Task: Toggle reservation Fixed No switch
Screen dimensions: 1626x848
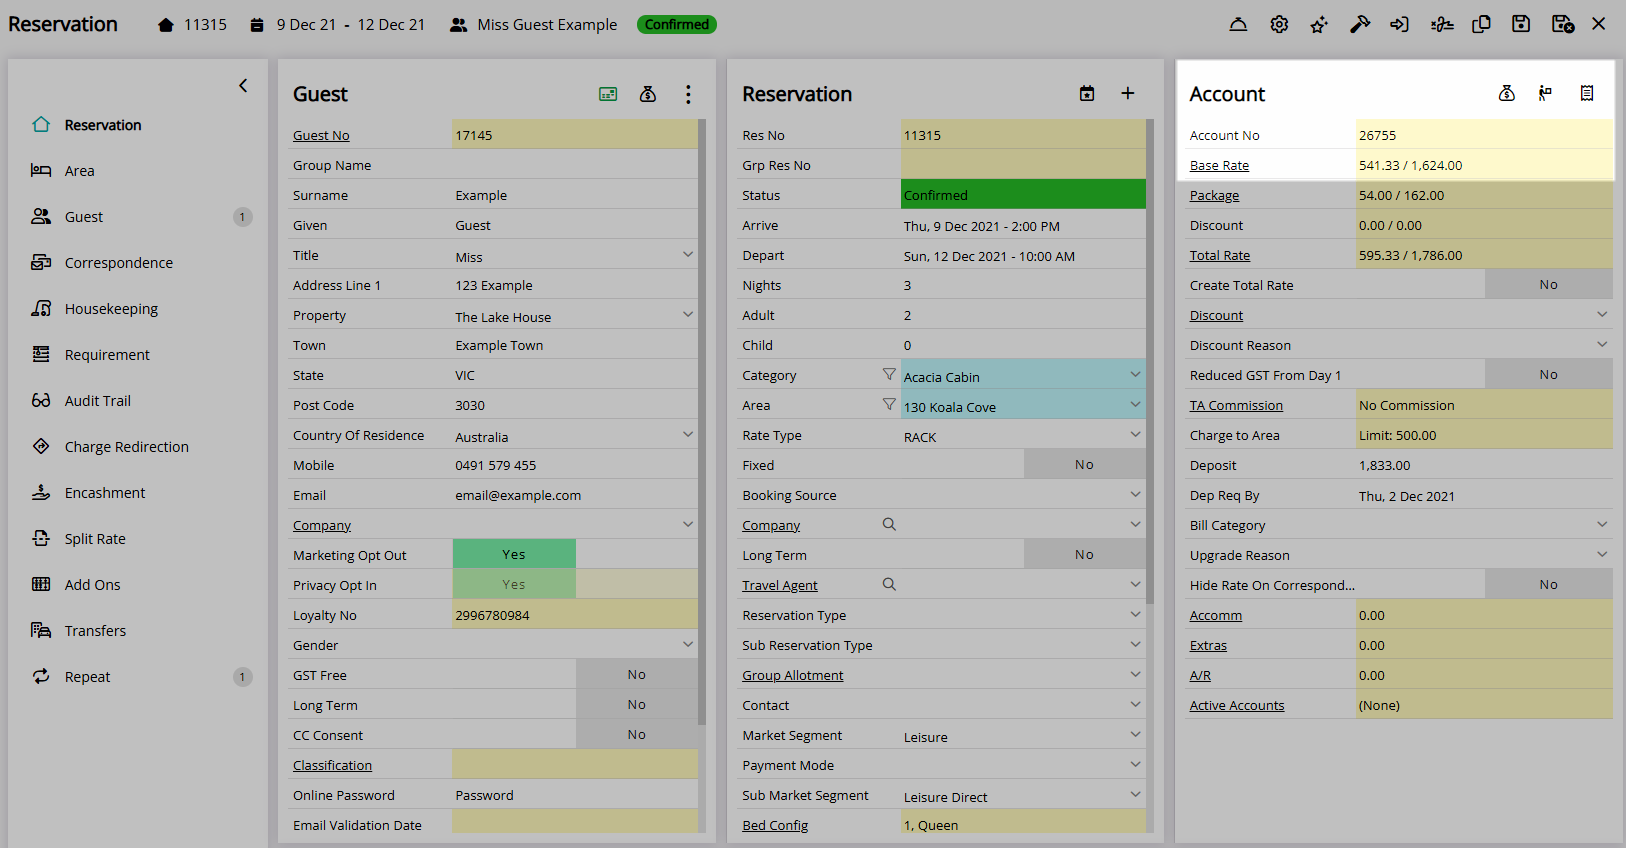Action: coord(1085,464)
